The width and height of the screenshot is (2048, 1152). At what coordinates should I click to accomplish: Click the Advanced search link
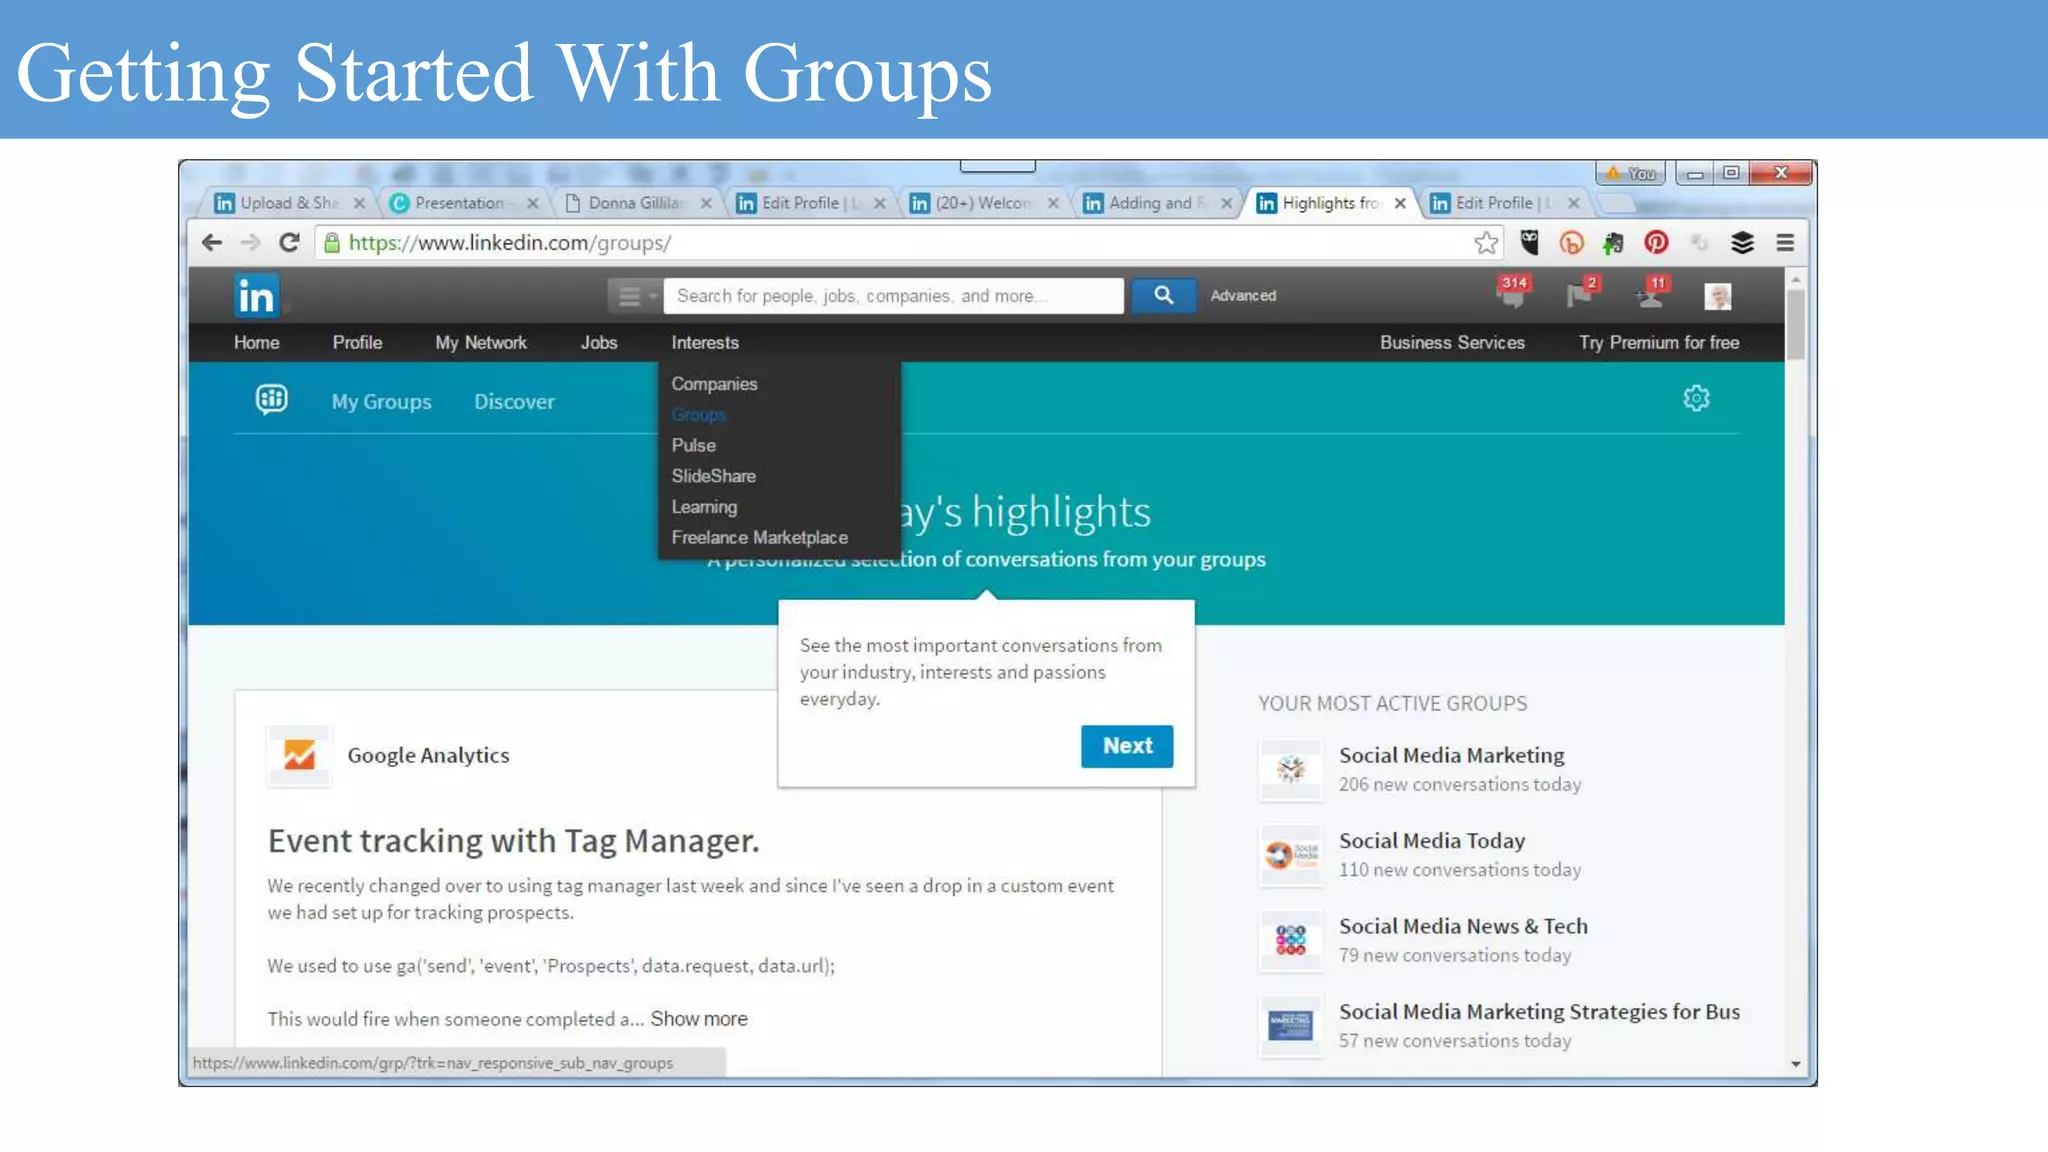(1243, 296)
